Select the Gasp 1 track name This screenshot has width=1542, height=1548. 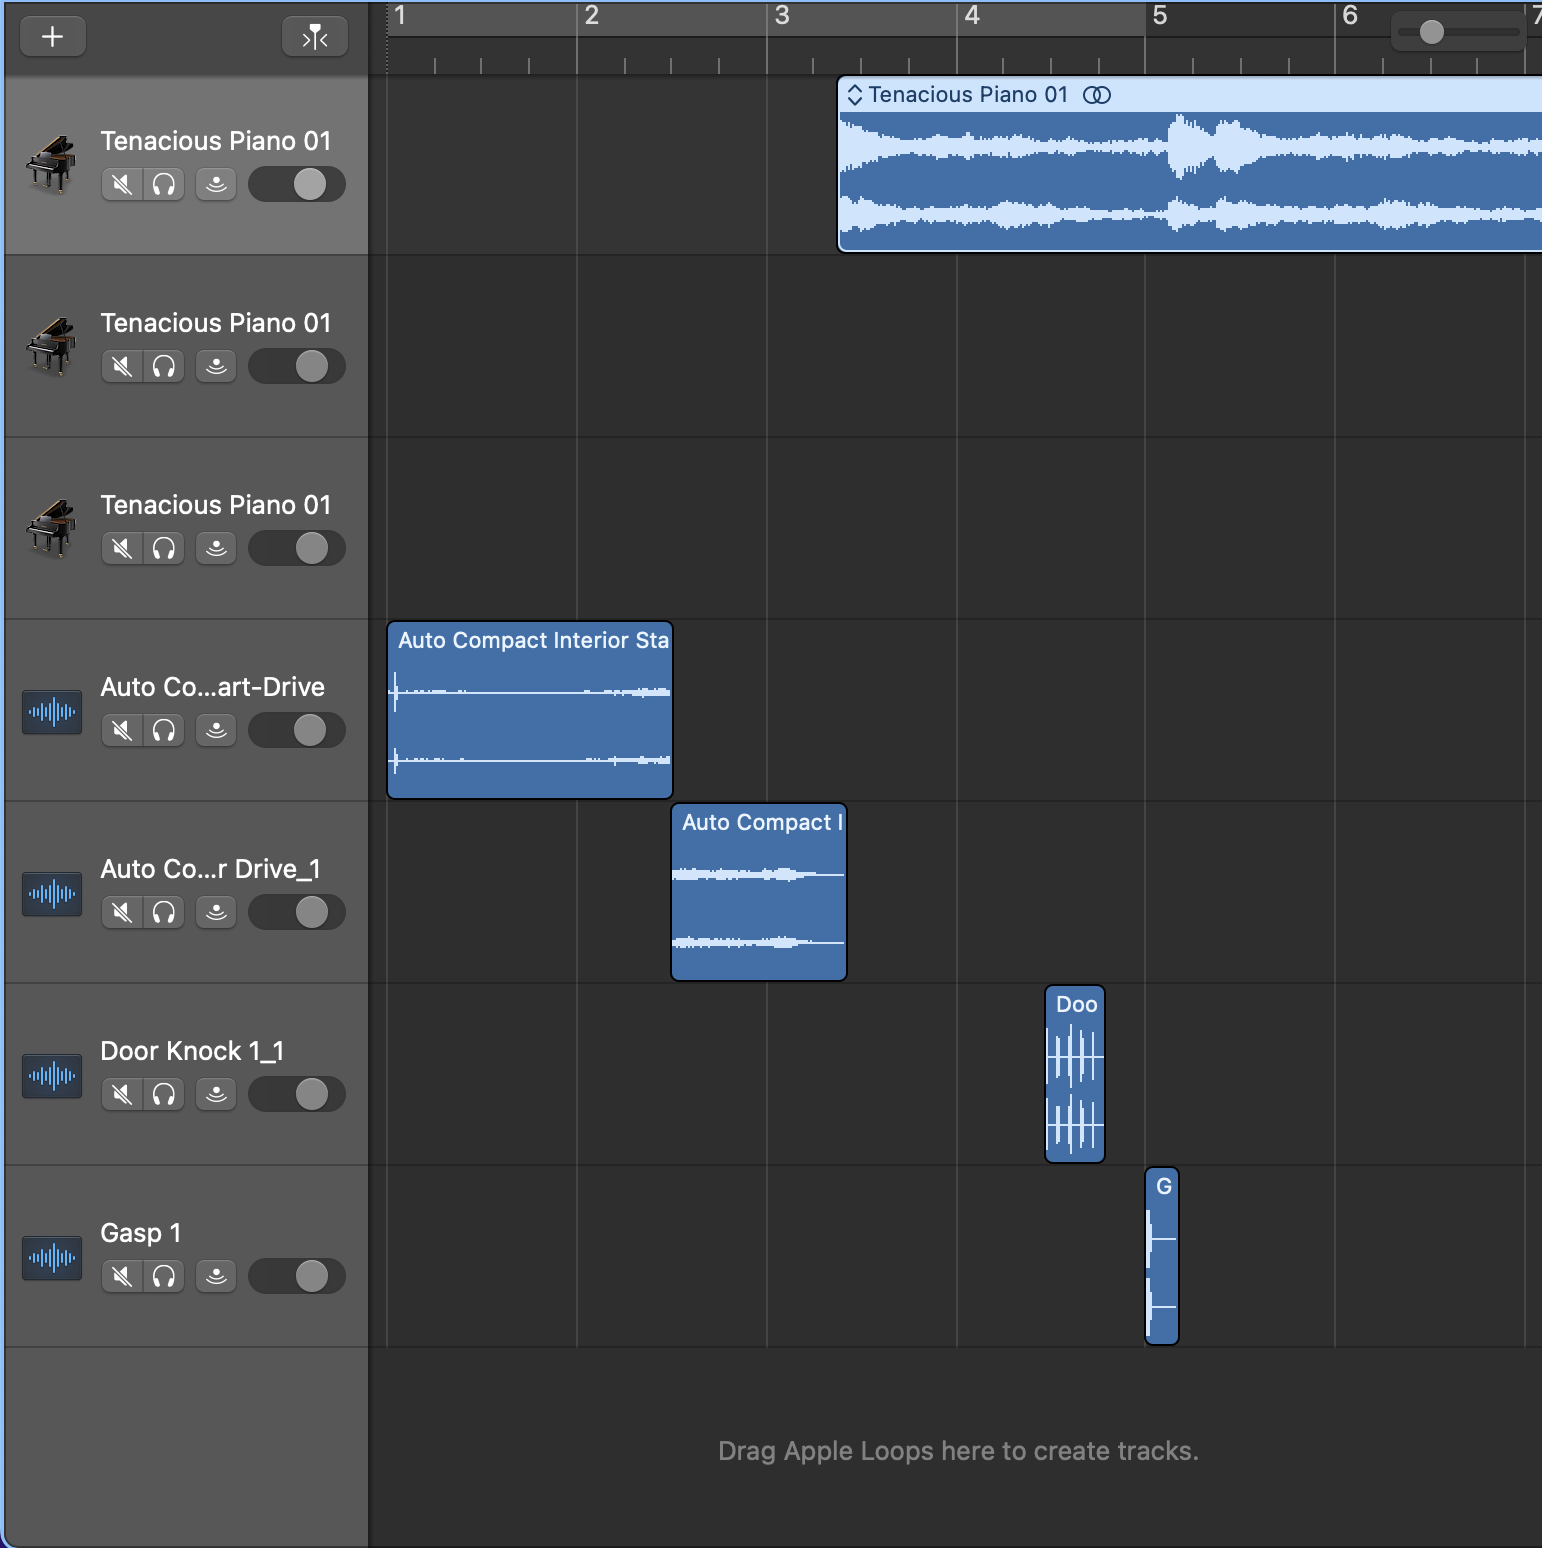[141, 1233]
